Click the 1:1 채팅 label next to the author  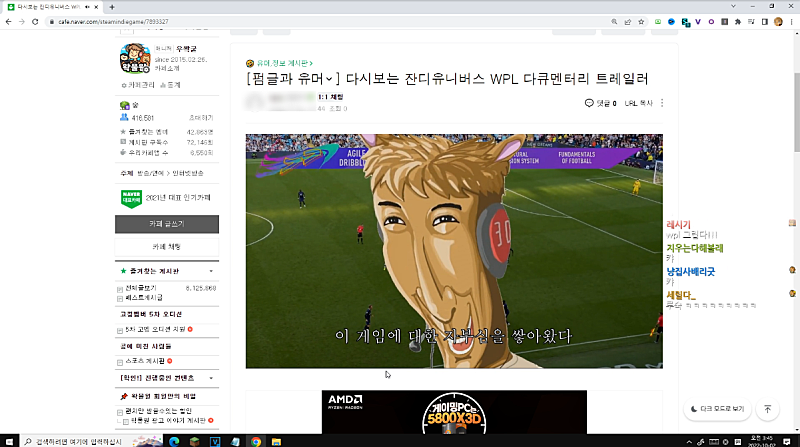pos(330,97)
